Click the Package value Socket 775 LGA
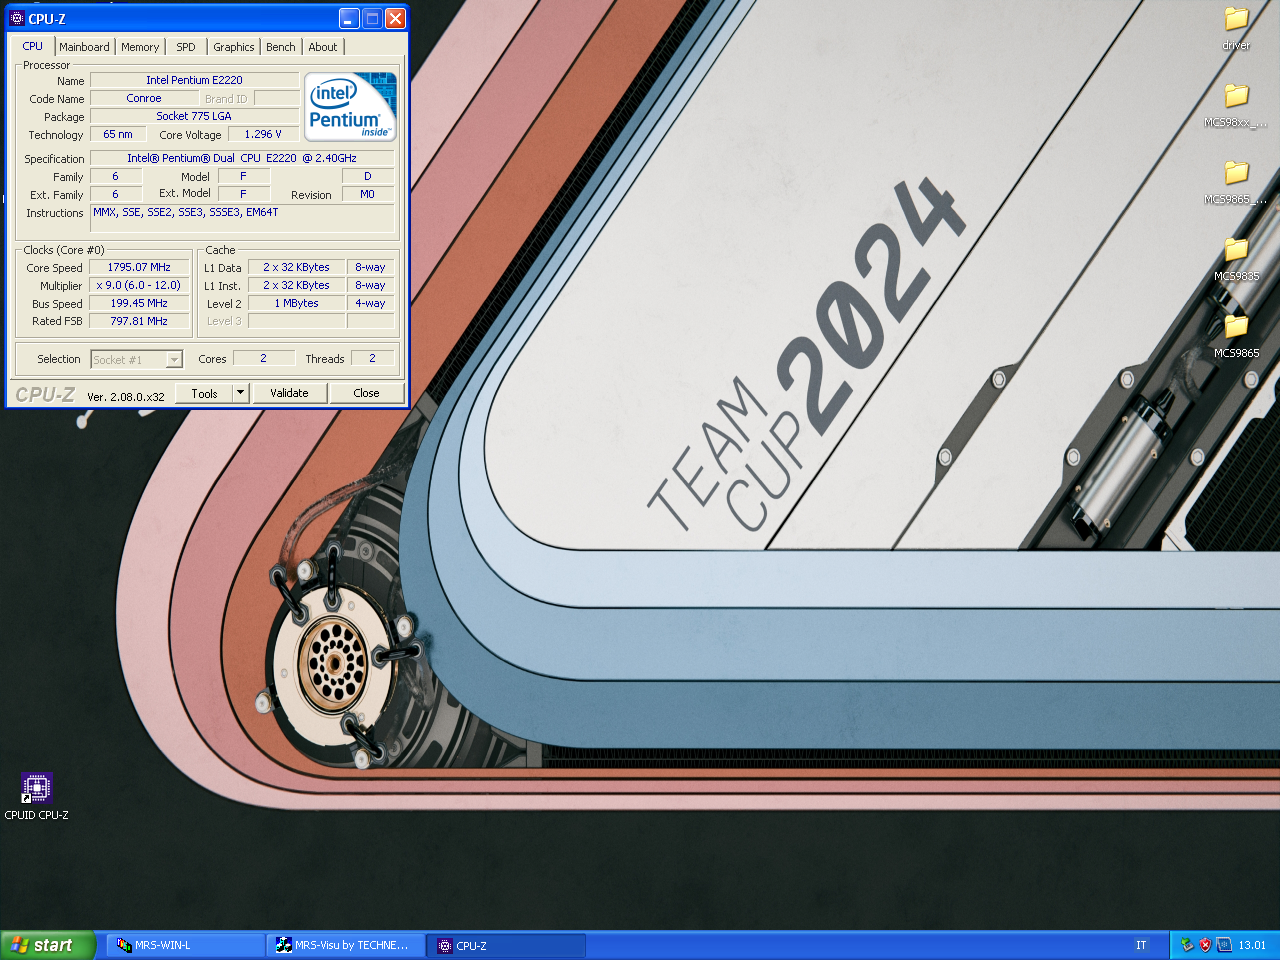1280x960 pixels. click(x=194, y=116)
